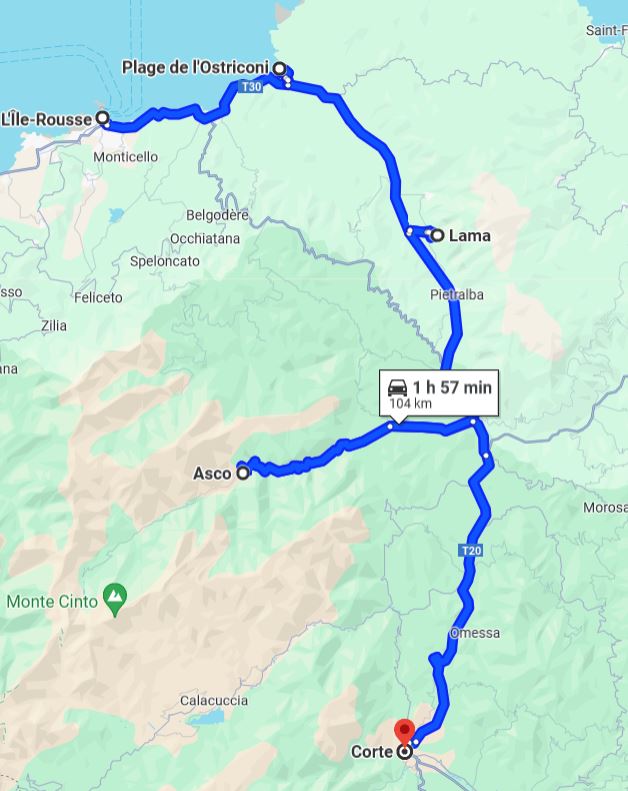Click the red destination pin at Corte

point(404,731)
